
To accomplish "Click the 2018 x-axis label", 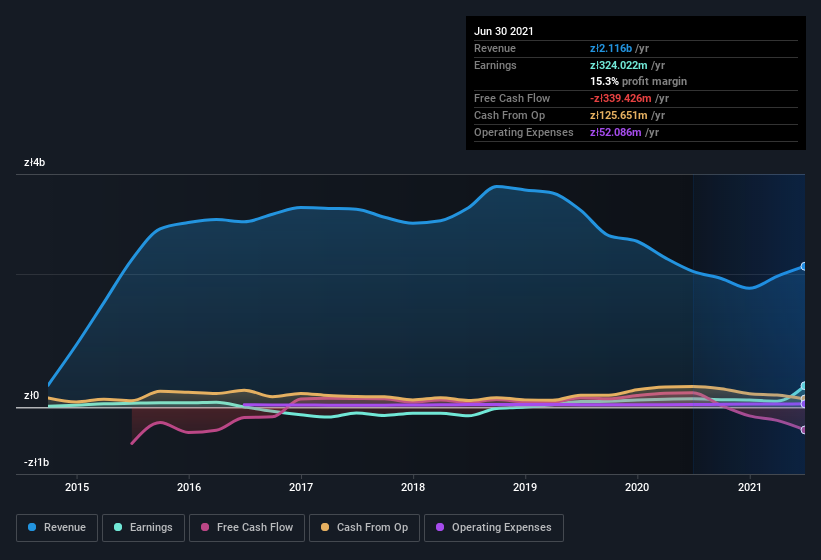I will click(413, 487).
